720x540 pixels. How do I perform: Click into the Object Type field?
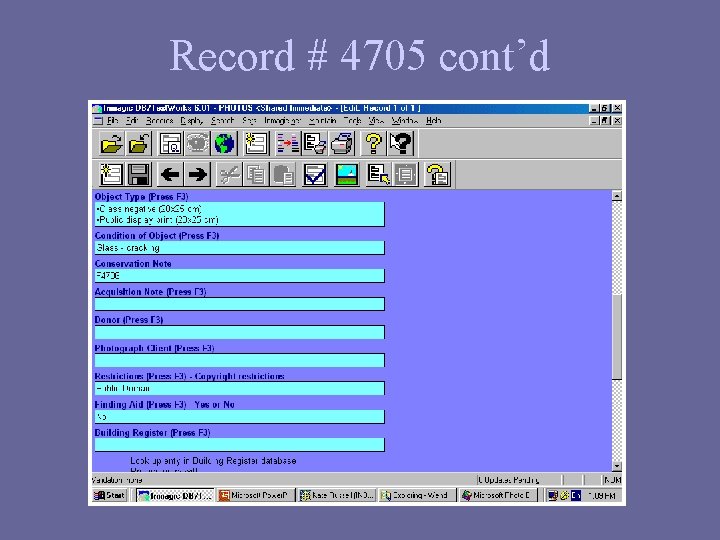pos(239,214)
